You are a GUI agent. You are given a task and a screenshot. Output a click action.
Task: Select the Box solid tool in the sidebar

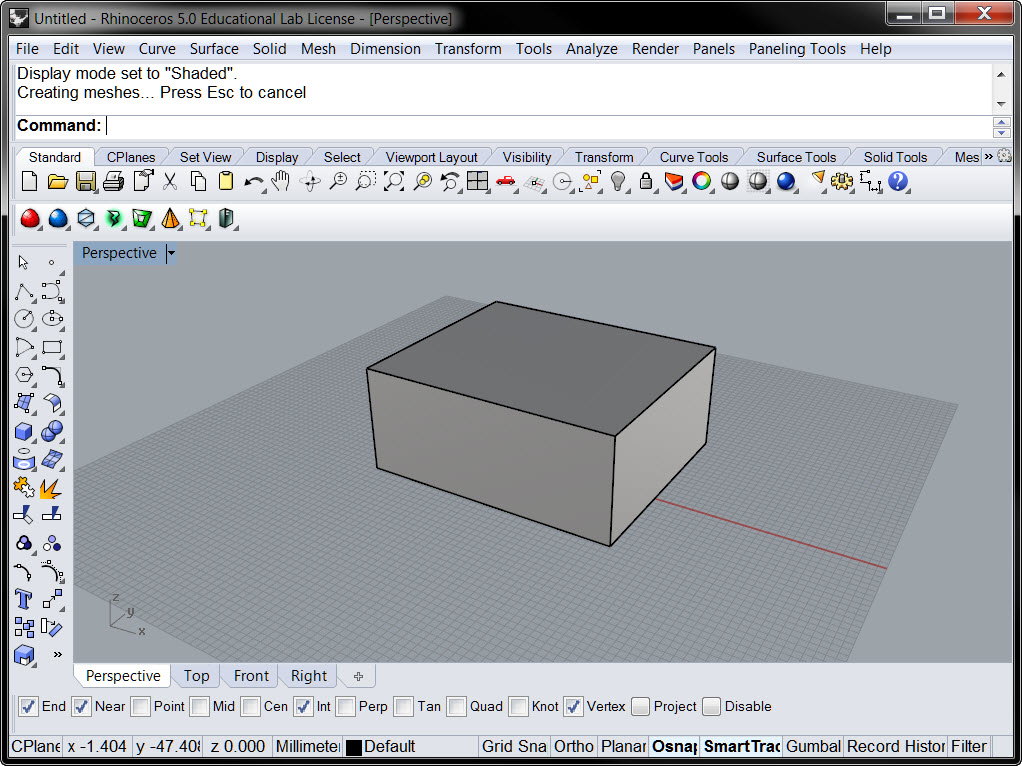24,431
